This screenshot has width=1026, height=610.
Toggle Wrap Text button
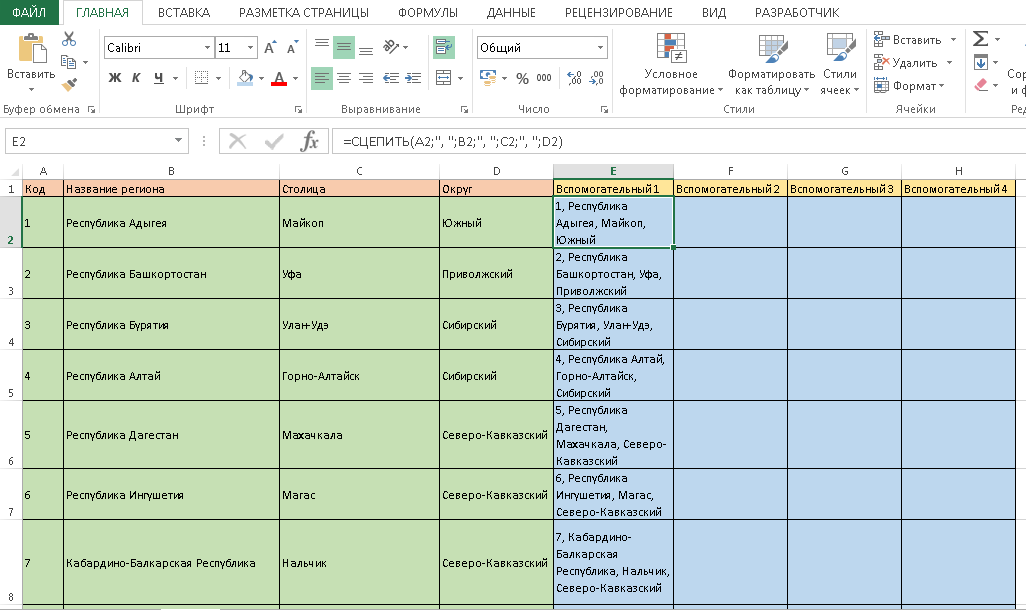(x=444, y=47)
